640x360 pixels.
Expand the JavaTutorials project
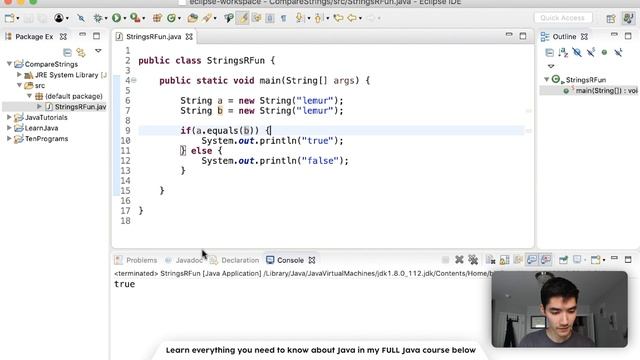(x=9, y=117)
